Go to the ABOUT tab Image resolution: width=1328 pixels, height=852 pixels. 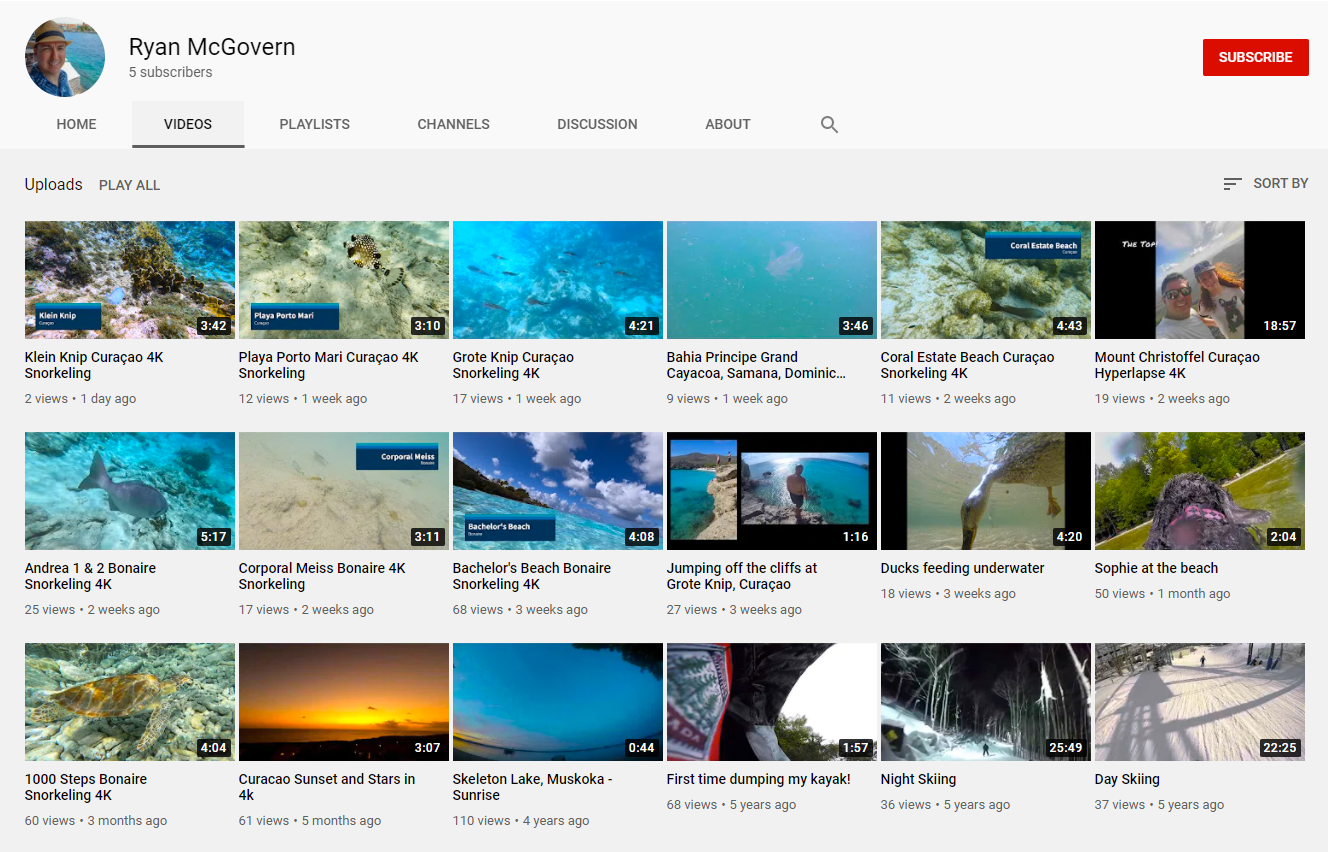tap(727, 124)
